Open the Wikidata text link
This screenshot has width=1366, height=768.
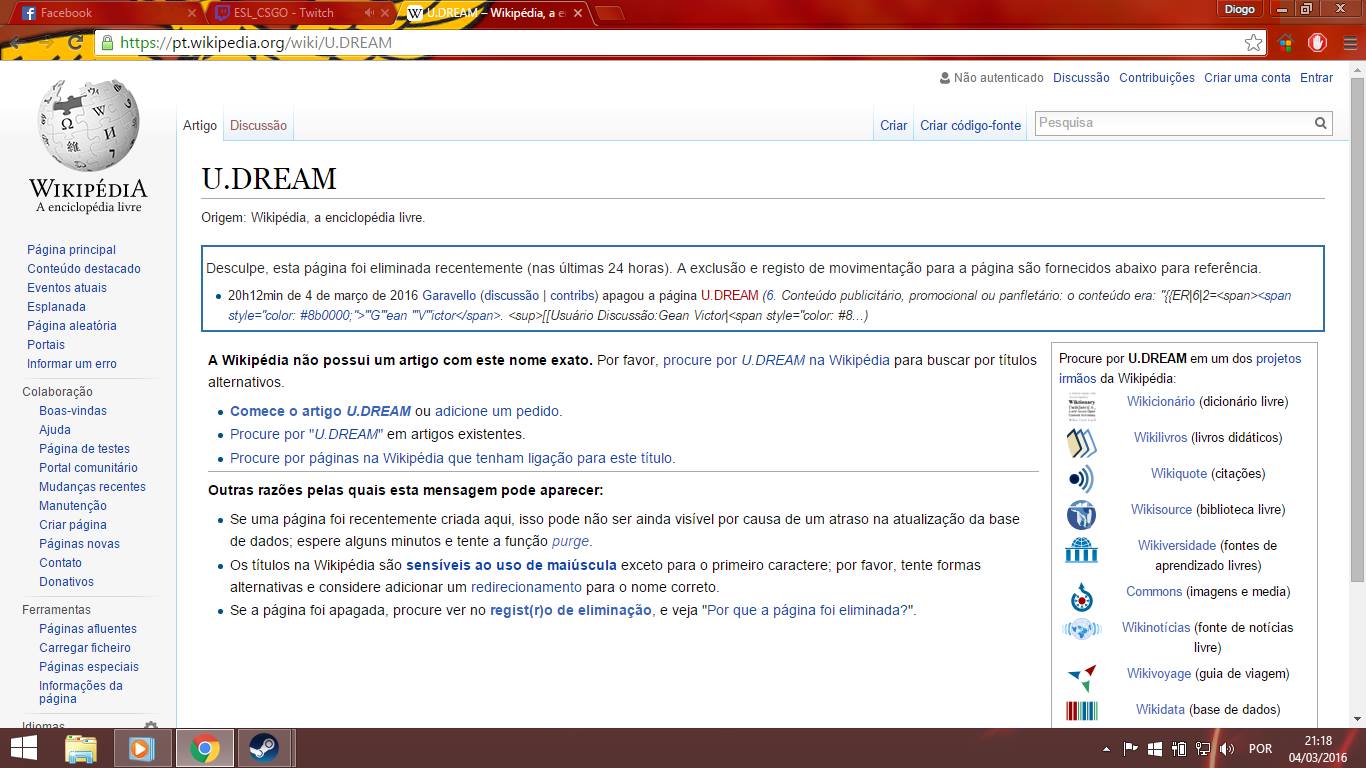[x=1160, y=710]
